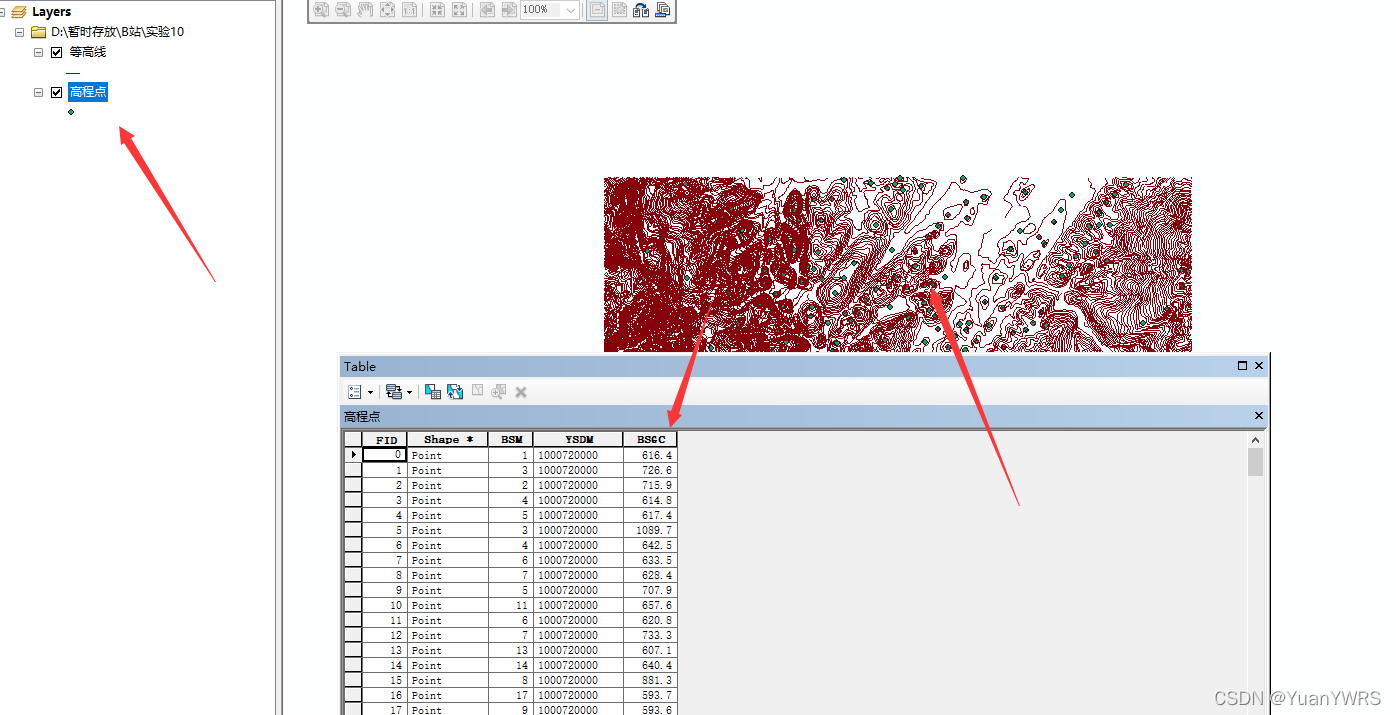Screen dimensions: 1396x715
Task: Go forward to next layout extent
Action: 509,10
